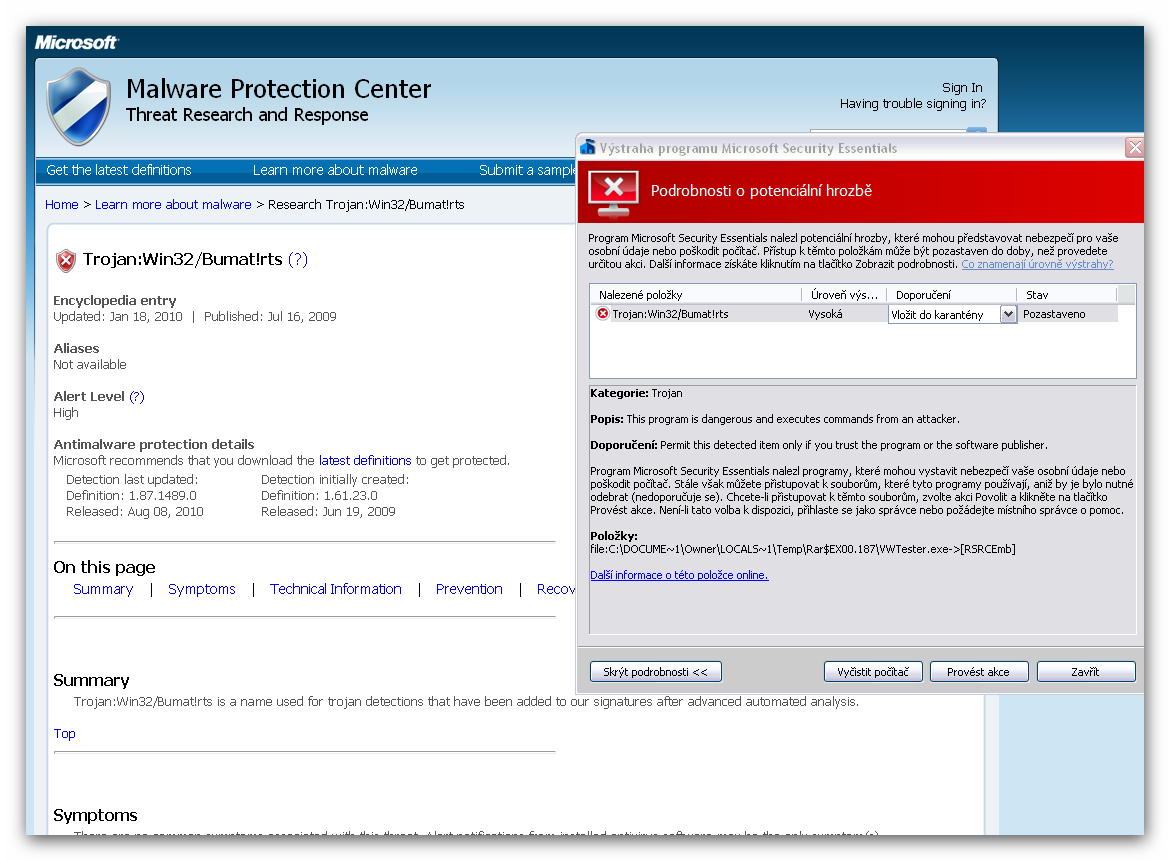Image resolution: width=1170 pixels, height=861 pixels.
Task: Click the 'Definition: 1.87.1489.0' text
Action: point(131,495)
